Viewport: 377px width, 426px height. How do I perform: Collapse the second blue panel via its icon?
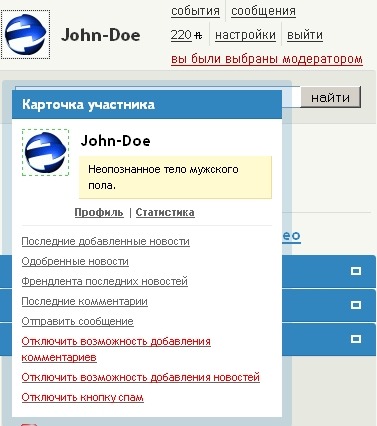click(x=356, y=305)
